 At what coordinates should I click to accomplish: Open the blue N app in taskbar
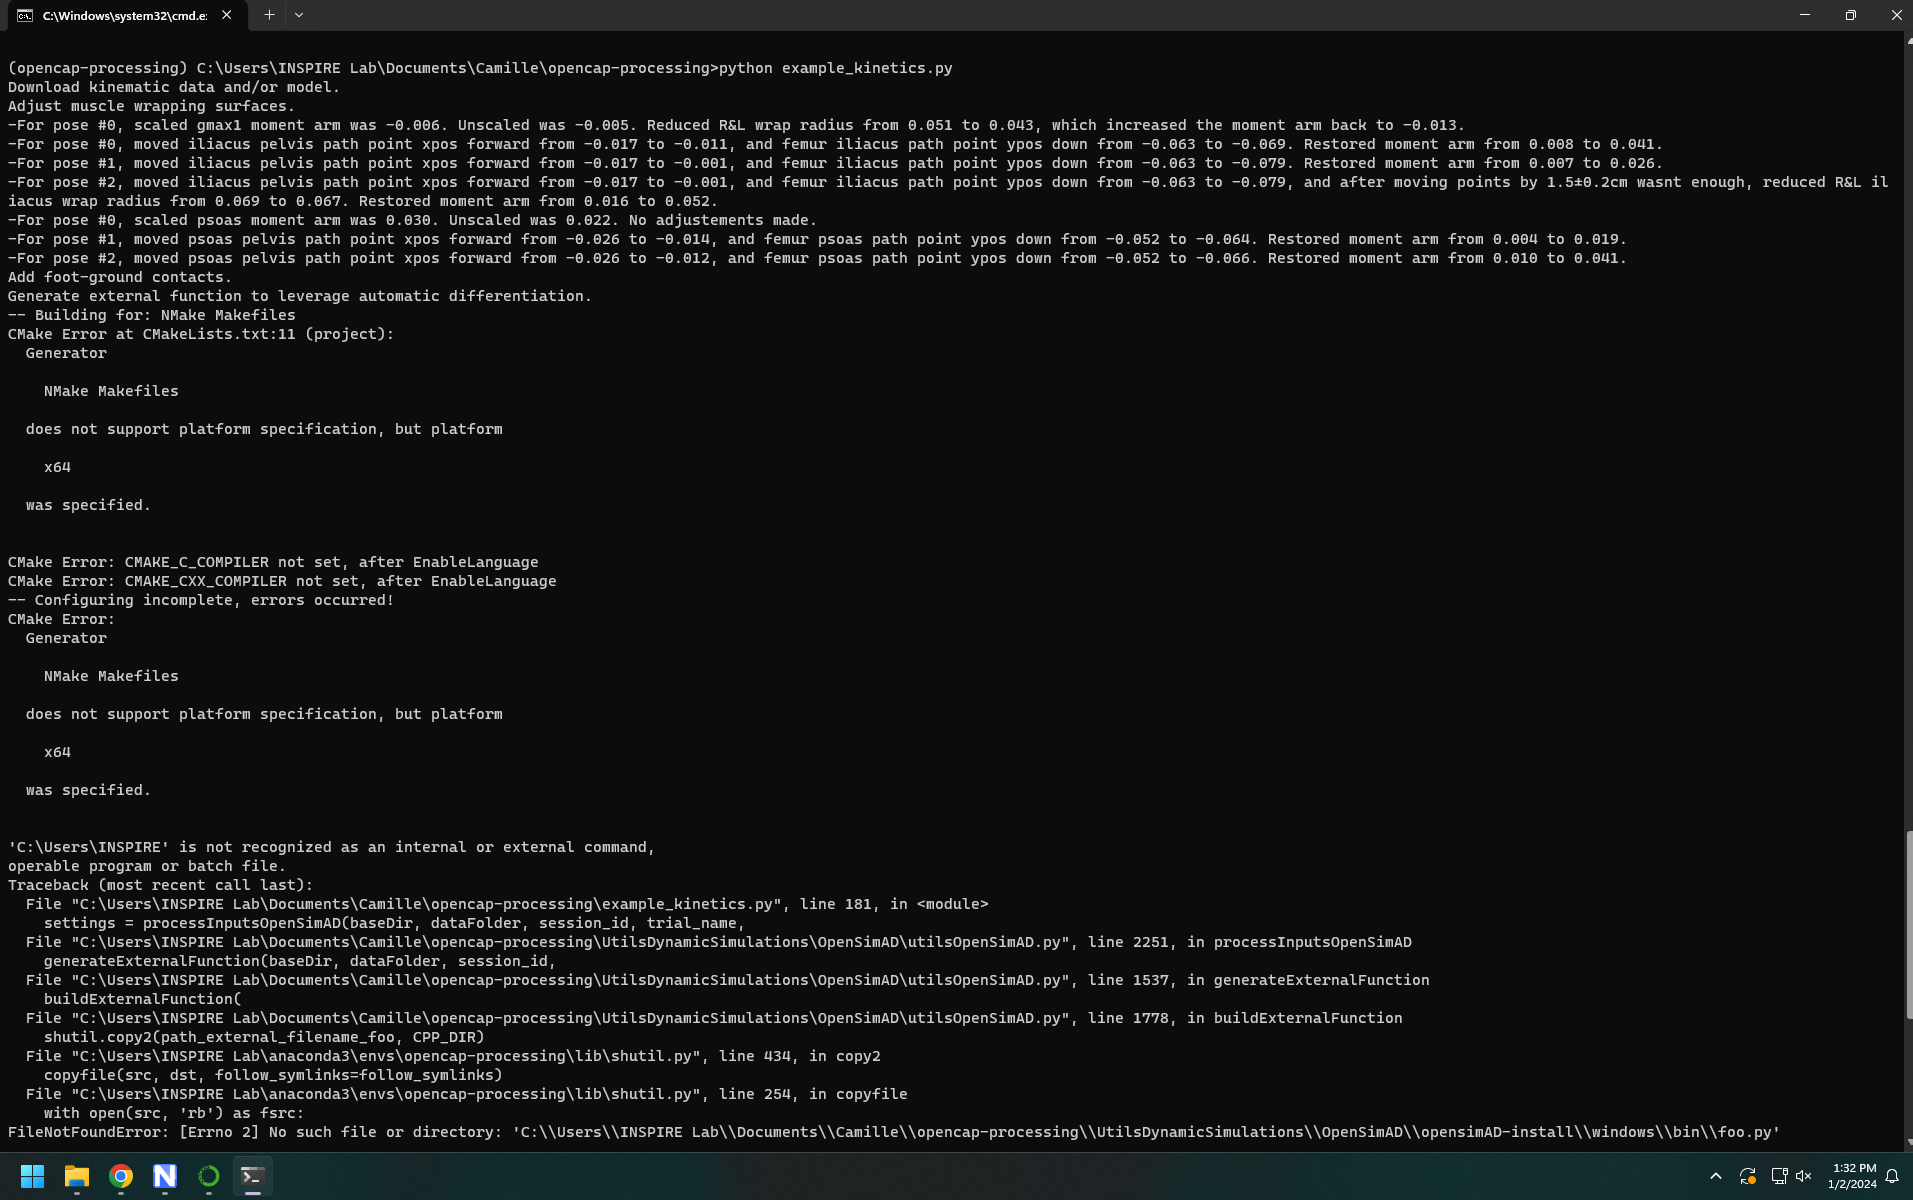pyautogui.click(x=165, y=1176)
